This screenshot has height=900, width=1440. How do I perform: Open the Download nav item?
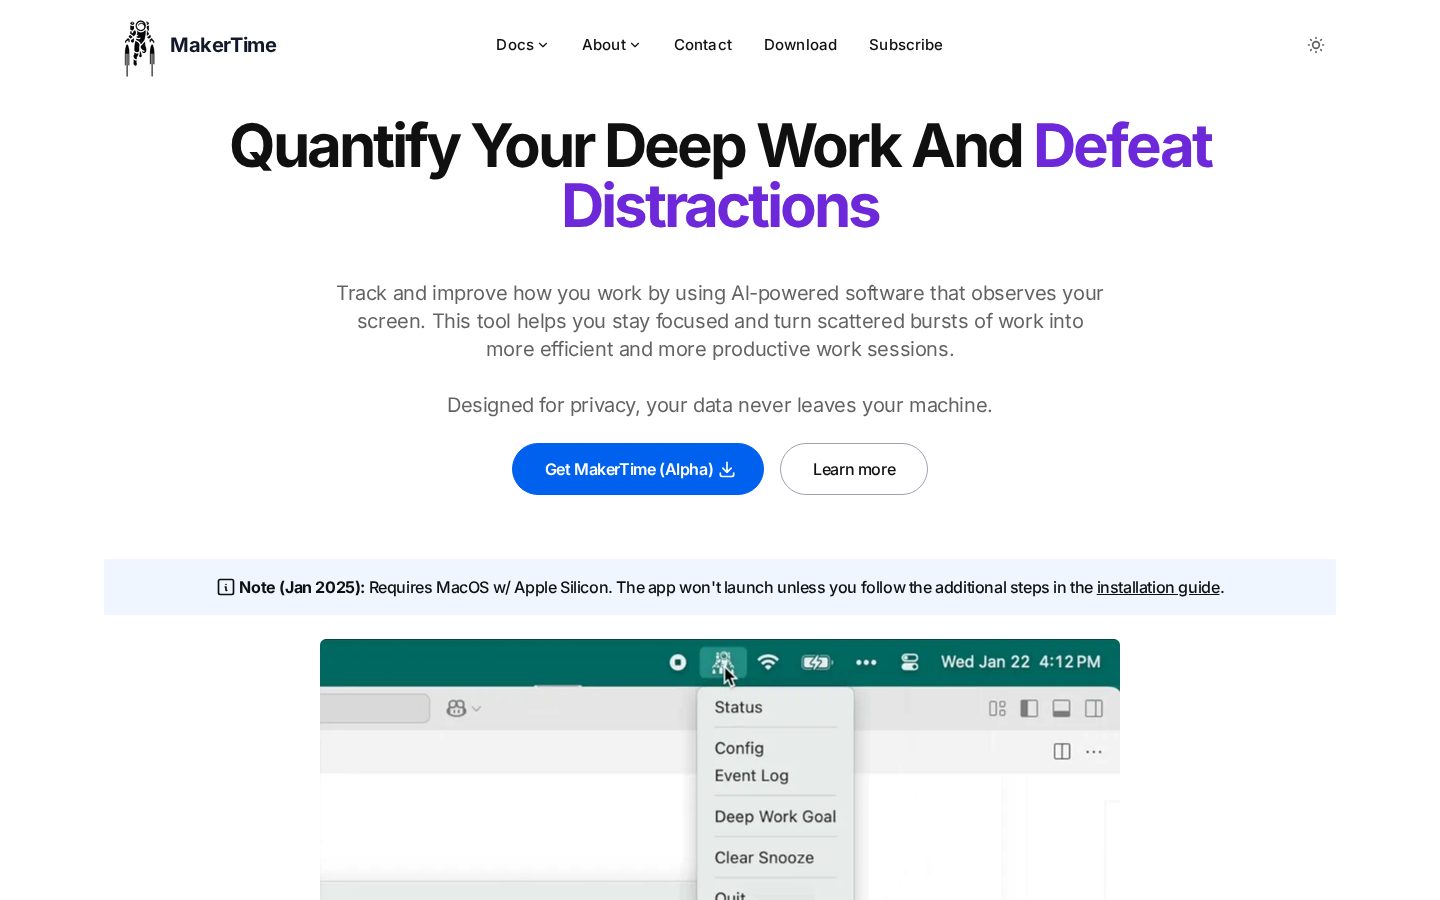pos(800,45)
